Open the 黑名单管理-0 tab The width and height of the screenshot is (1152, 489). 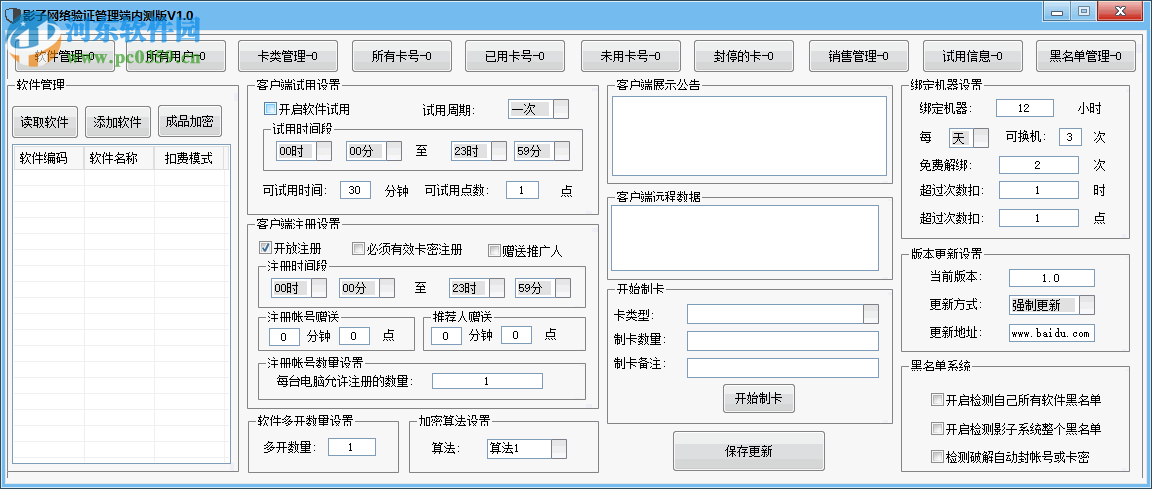coord(1086,56)
